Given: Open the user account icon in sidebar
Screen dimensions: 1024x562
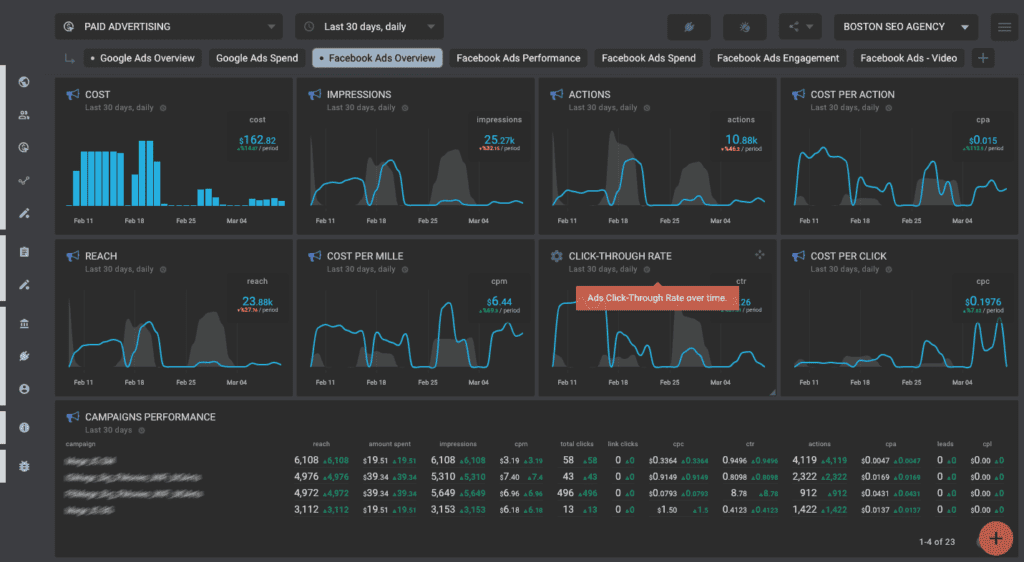Looking at the screenshot, I should coord(24,389).
